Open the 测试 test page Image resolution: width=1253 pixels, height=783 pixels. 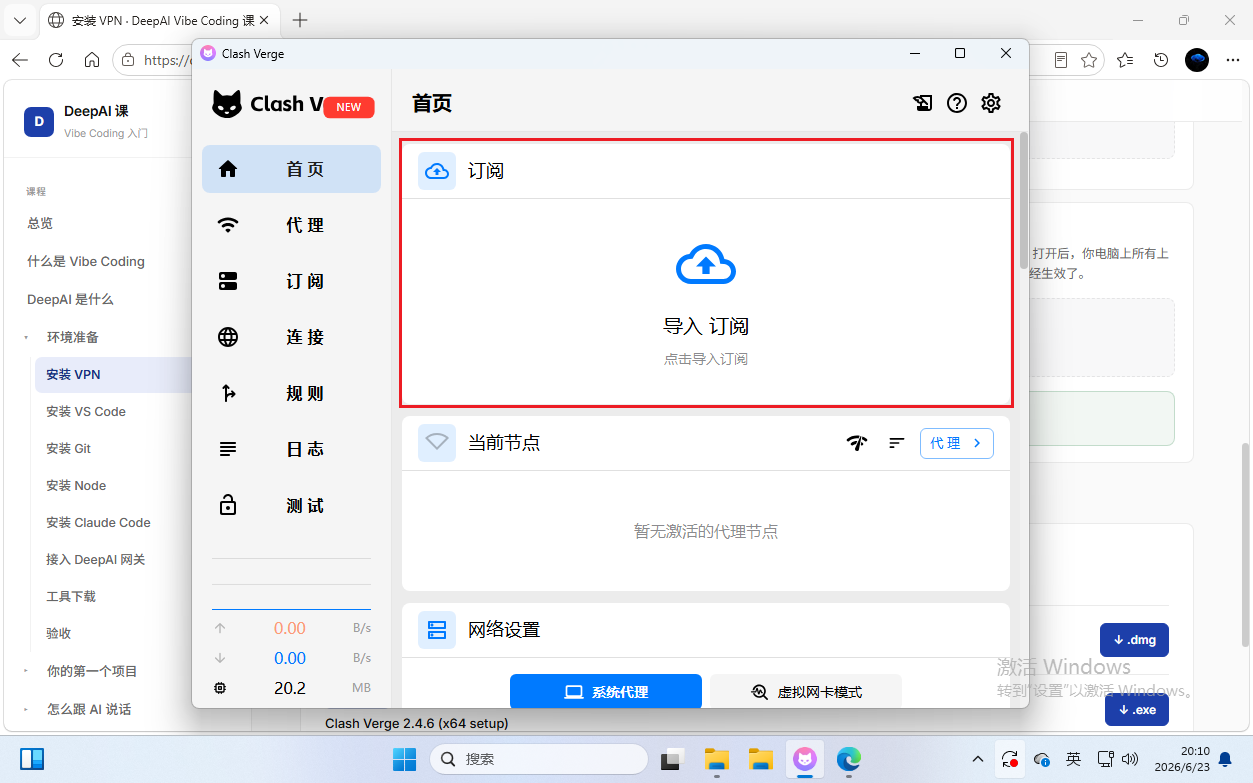(x=291, y=505)
